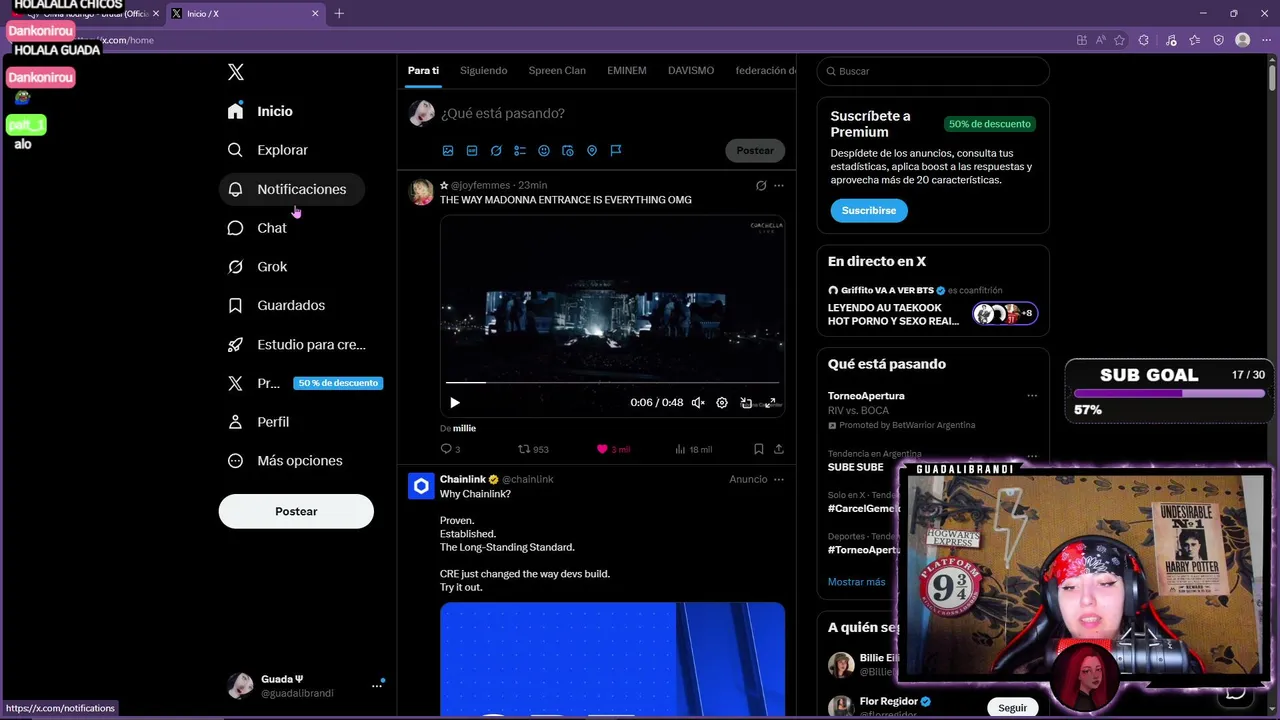Screen dimensions: 1280x720
Task: Click the Buscar search field
Action: point(933,71)
